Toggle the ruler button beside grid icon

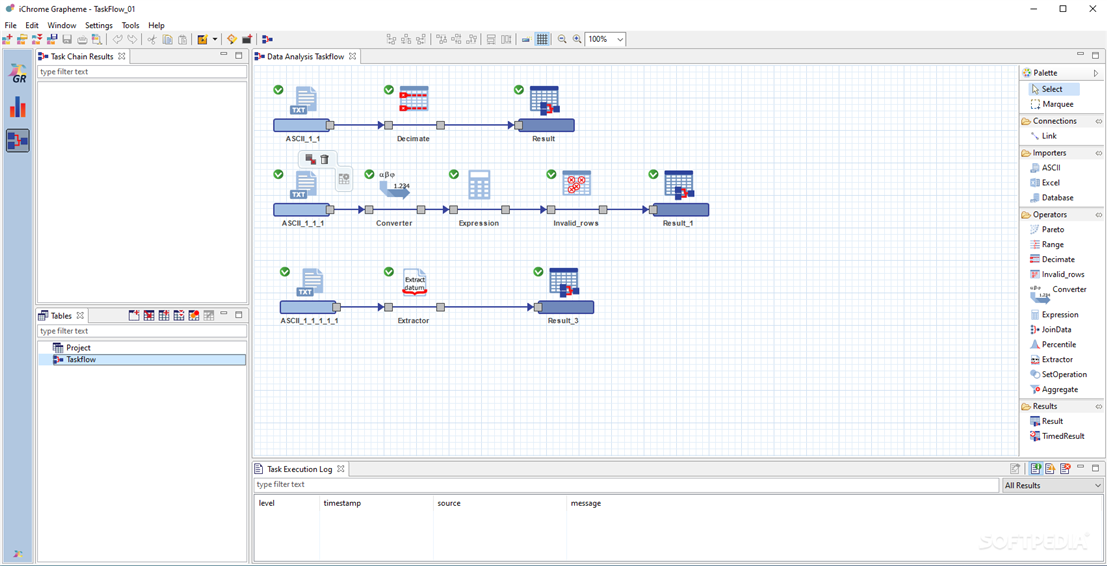point(527,40)
